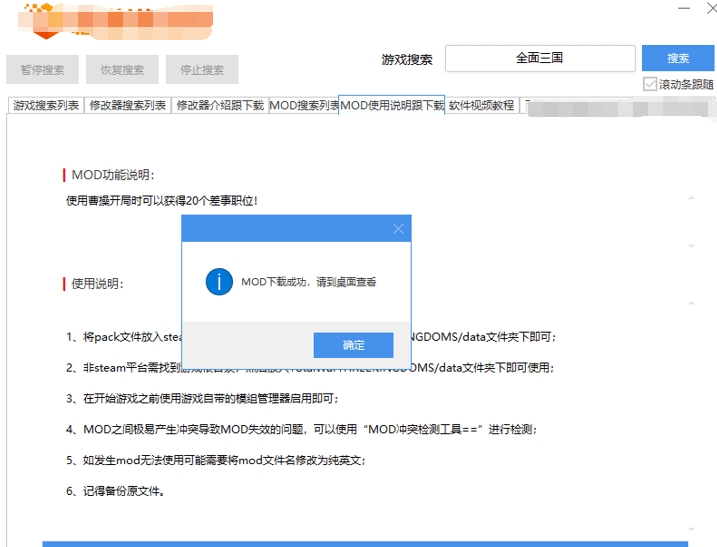
Task: Click the 使用说明 heading
Action: pos(97,284)
